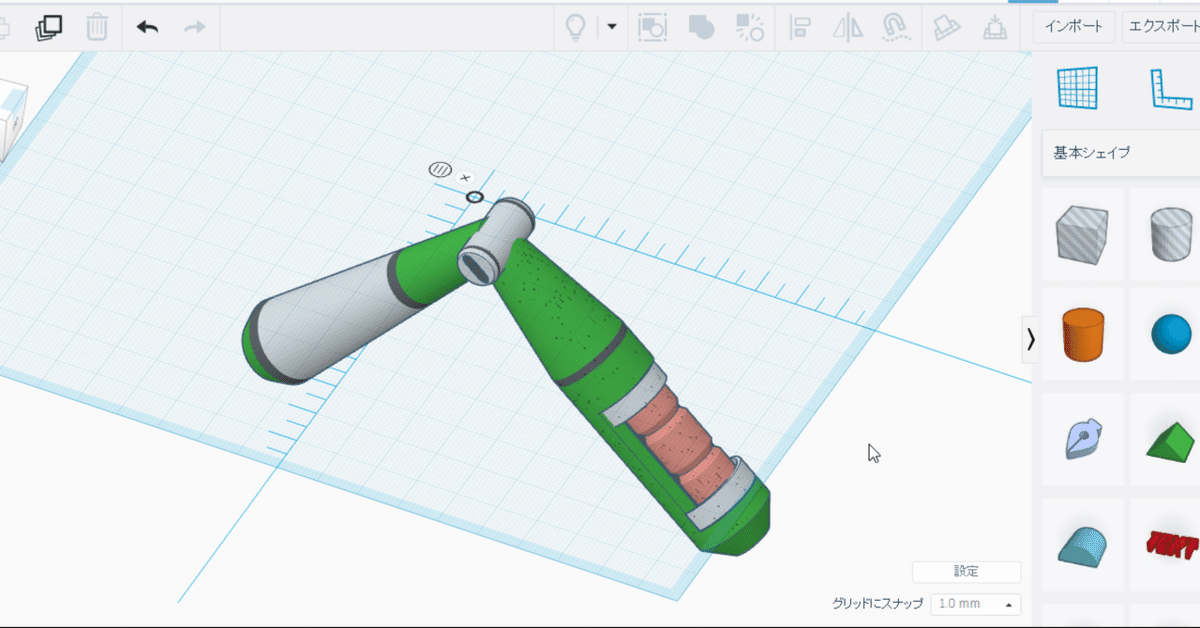Toggle snap magnet tool in toolbar
The width and height of the screenshot is (1200, 628).
(897, 28)
